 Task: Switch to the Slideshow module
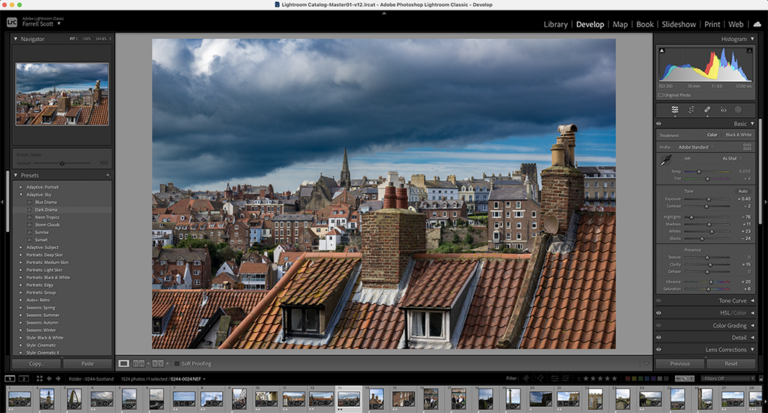click(x=679, y=24)
